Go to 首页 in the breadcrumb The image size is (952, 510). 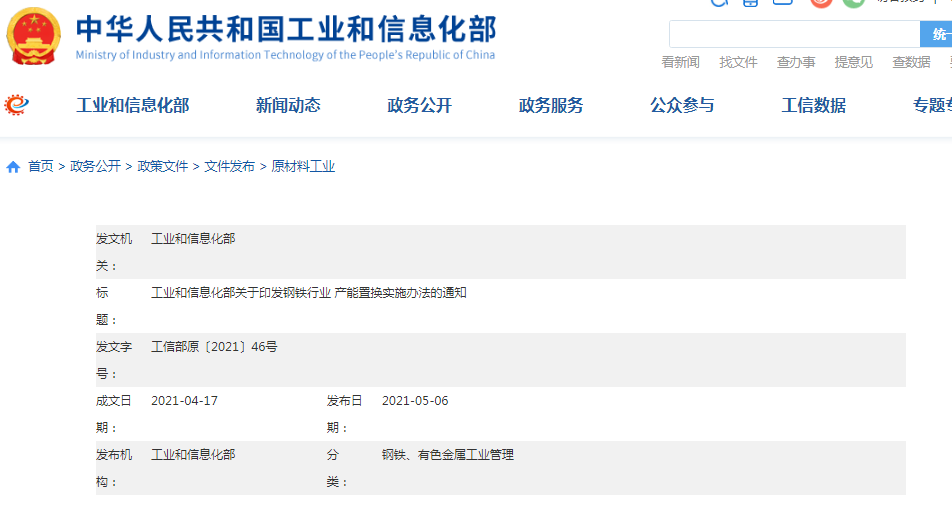[41, 167]
